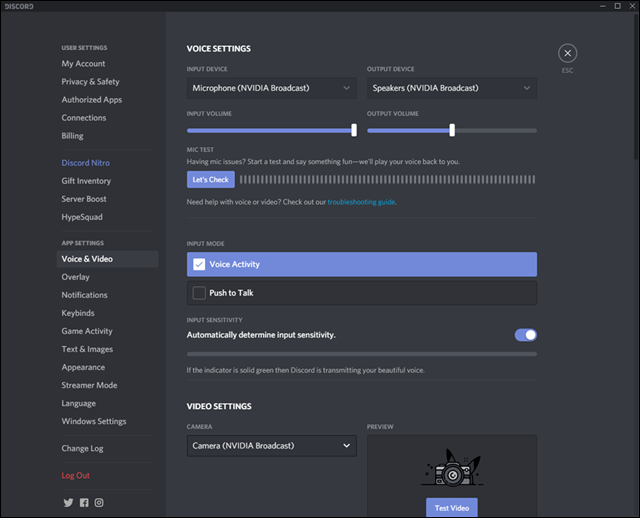Click the Input Volume slider handle

[x=354, y=130]
